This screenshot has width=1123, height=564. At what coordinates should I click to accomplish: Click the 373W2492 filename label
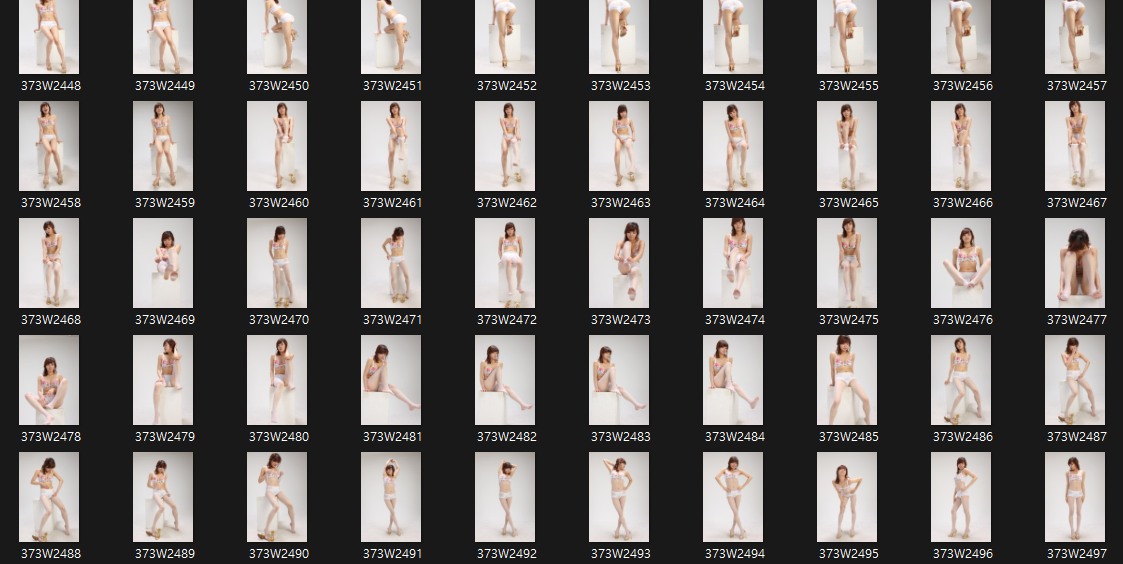(506, 554)
